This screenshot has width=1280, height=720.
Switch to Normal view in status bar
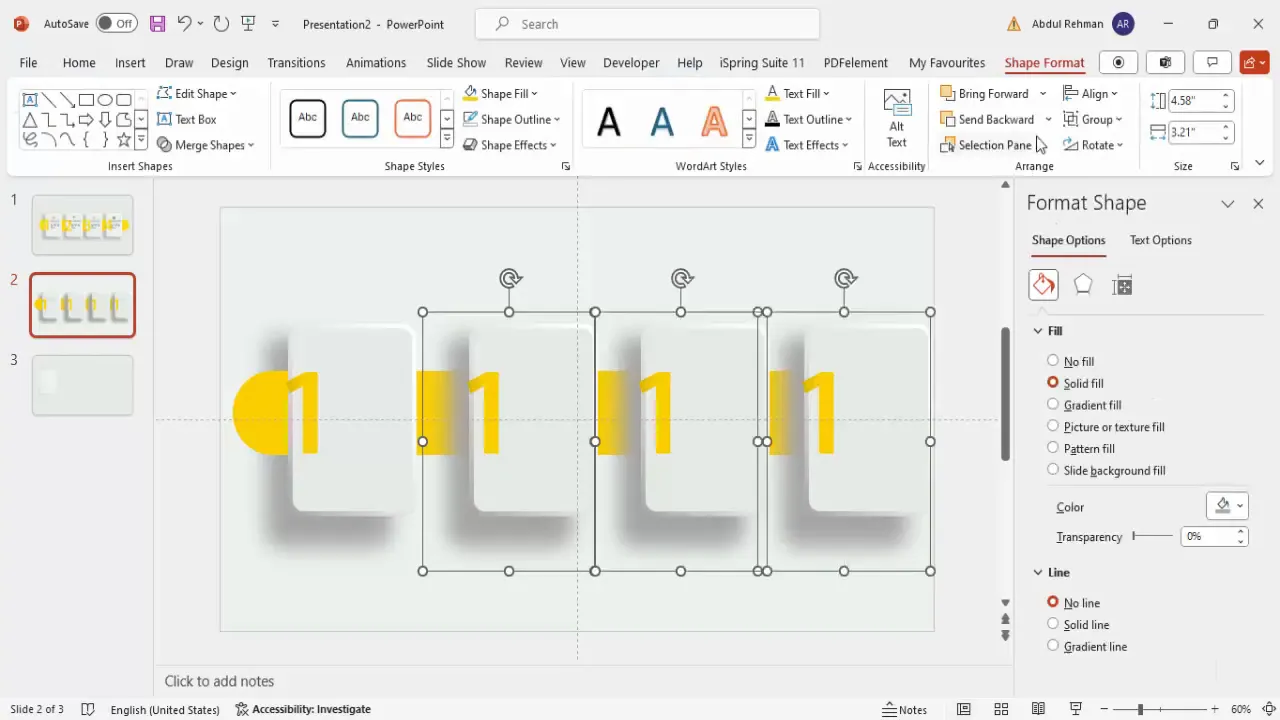point(964,709)
